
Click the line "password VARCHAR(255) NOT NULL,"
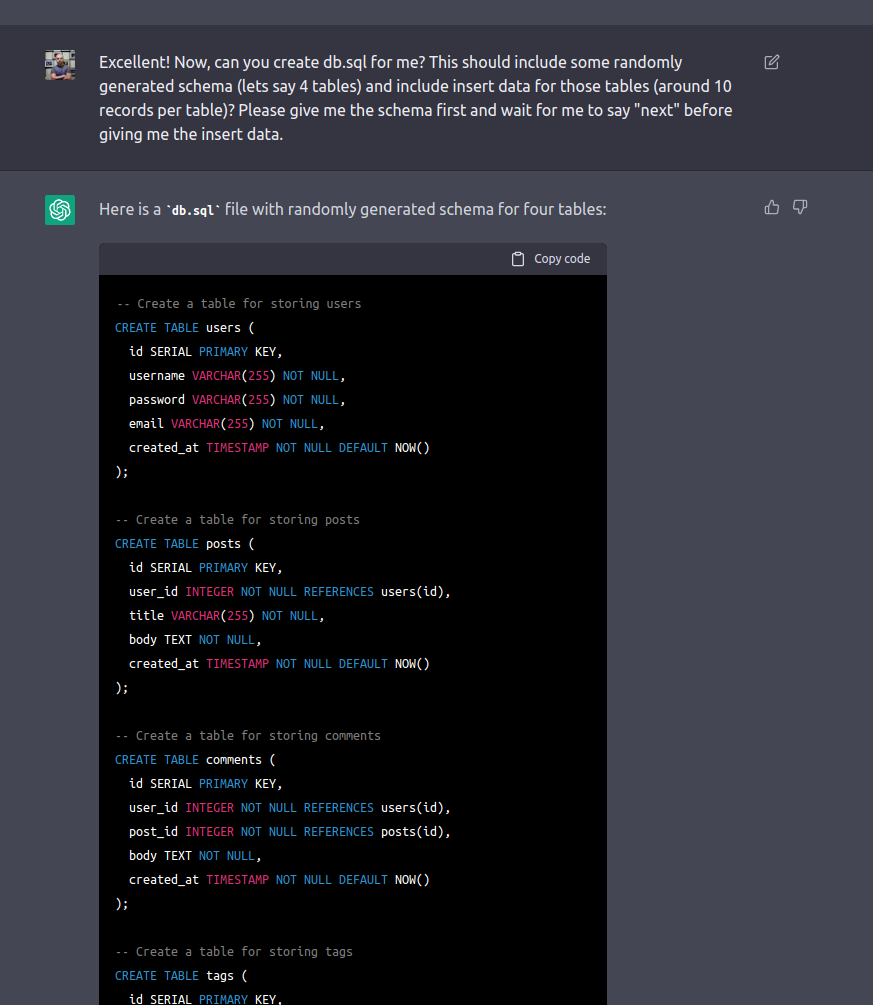(237, 400)
